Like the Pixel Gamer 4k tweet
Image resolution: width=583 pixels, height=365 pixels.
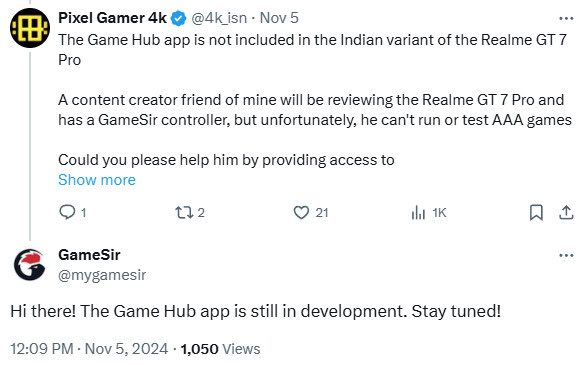pyautogui.click(x=301, y=213)
